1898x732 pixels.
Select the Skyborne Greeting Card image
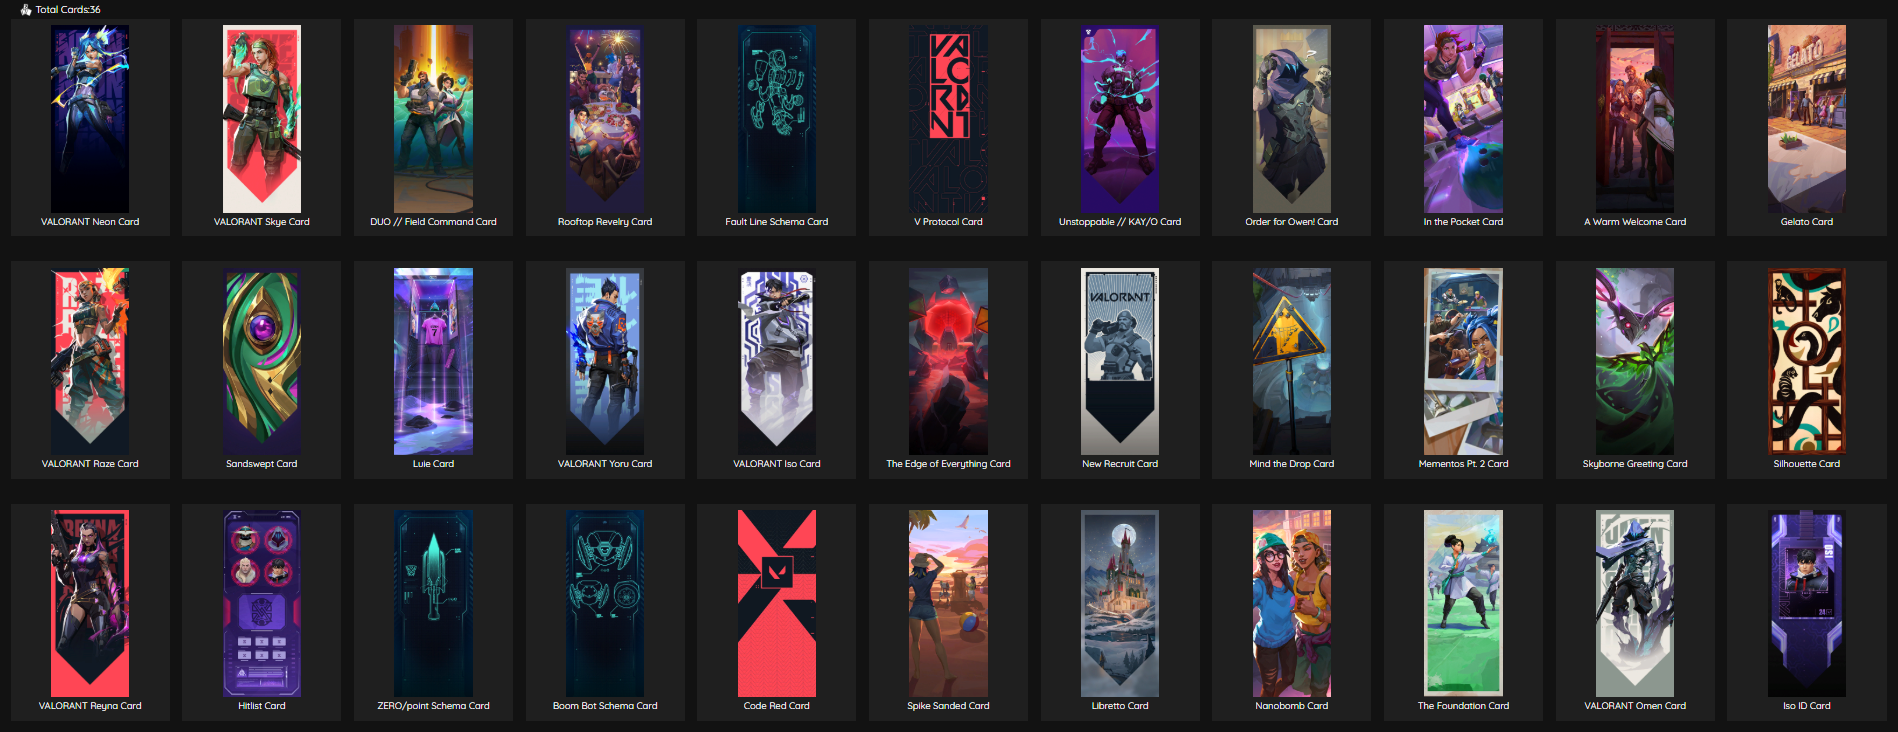pyautogui.click(x=1635, y=361)
